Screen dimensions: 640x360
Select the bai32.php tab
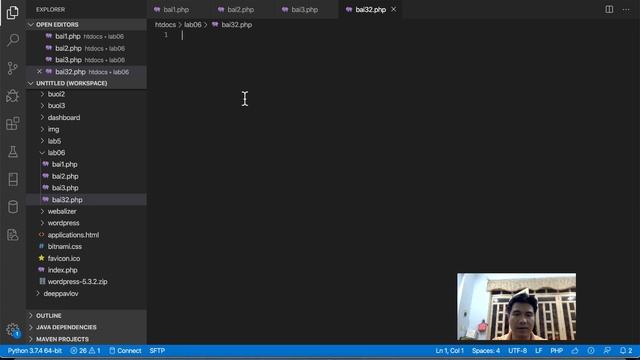tap(370, 9)
